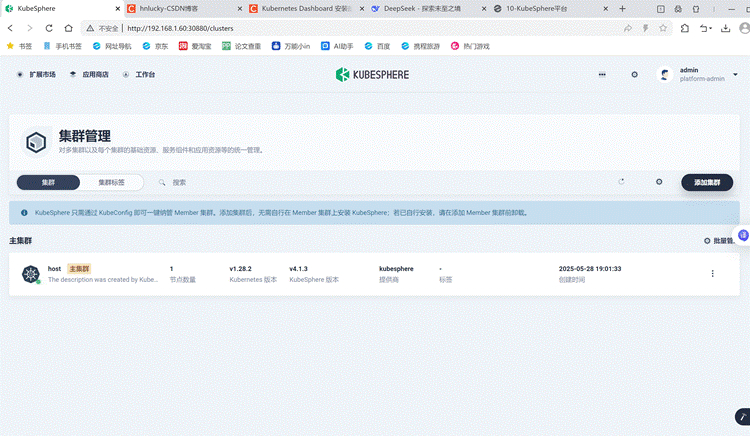
Task: Click the info icon in the notice banner
Action: (24, 213)
